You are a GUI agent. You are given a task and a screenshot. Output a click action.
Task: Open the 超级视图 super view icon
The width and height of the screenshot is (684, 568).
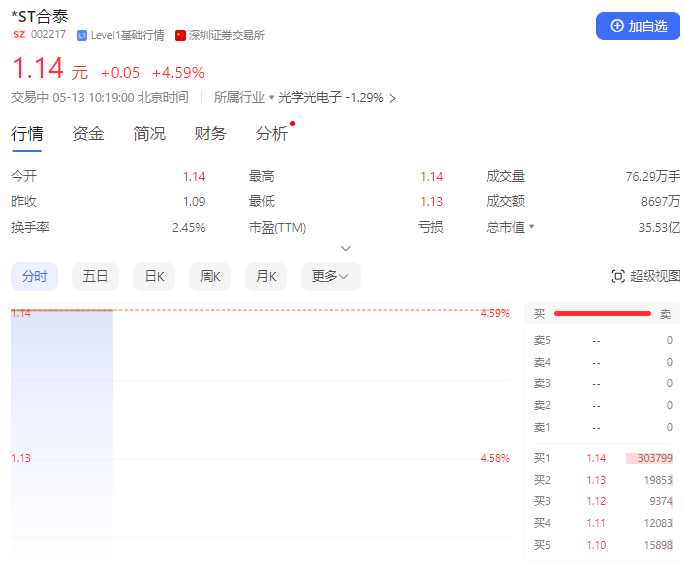(618, 276)
